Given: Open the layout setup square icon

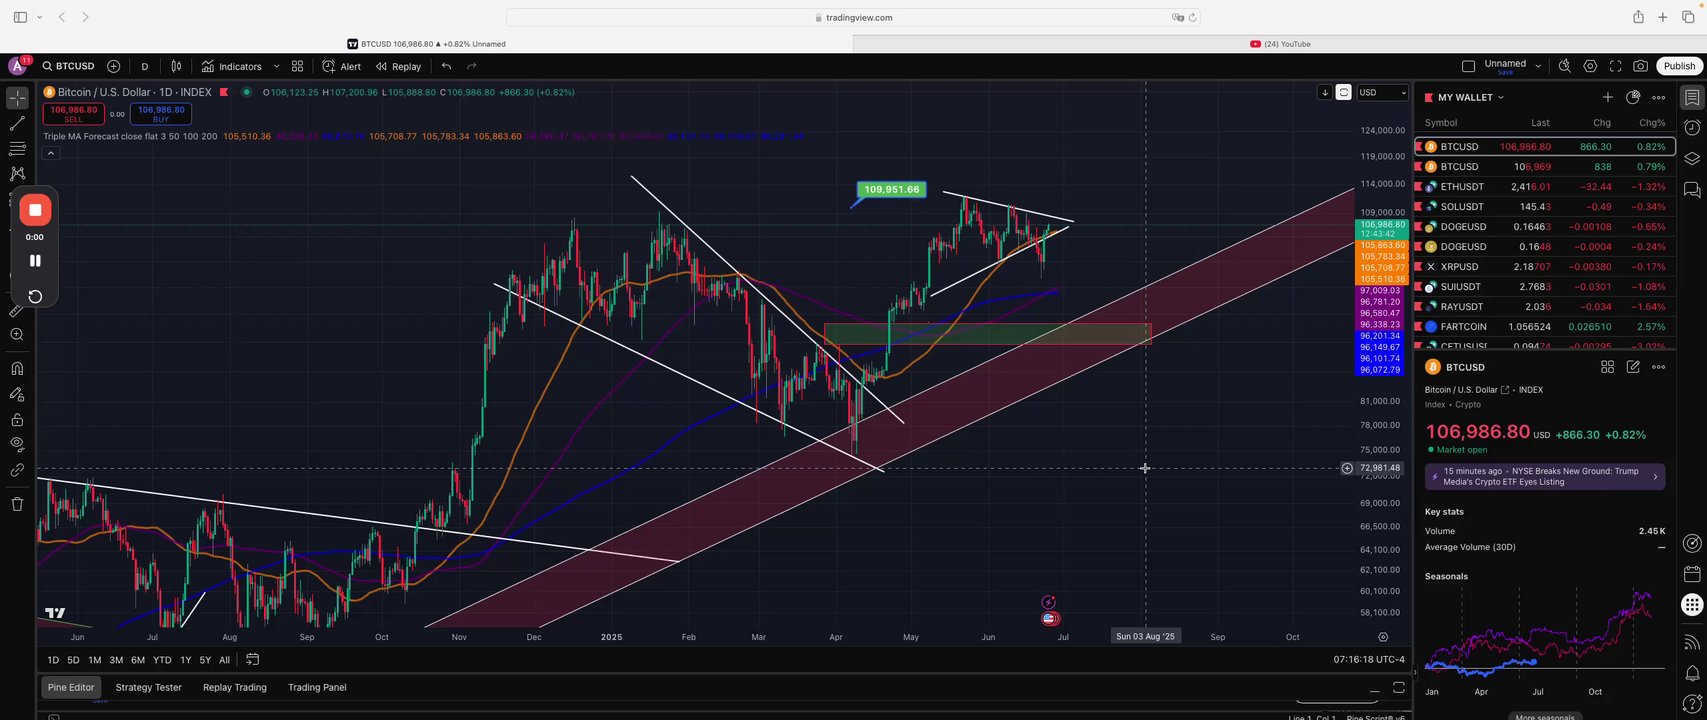Looking at the screenshot, I should (x=1468, y=66).
